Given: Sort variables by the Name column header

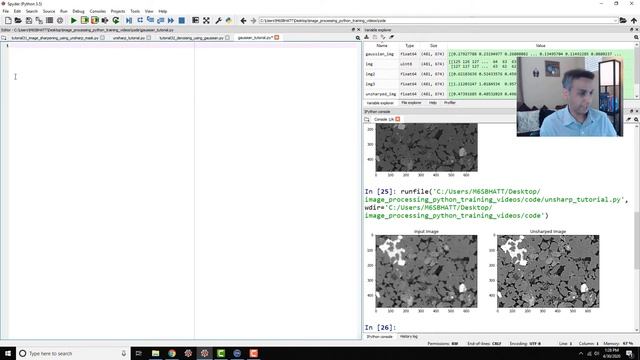Looking at the screenshot, I should [x=382, y=46].
